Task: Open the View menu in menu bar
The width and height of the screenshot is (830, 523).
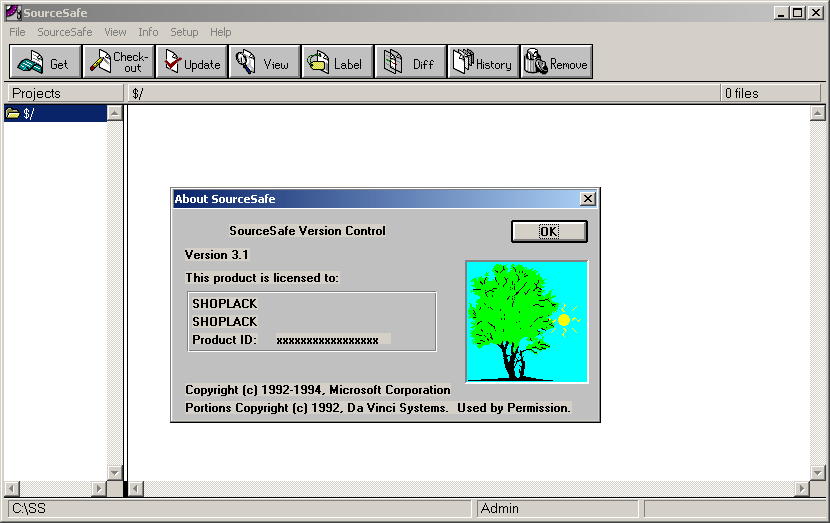Action: (115, 32)
